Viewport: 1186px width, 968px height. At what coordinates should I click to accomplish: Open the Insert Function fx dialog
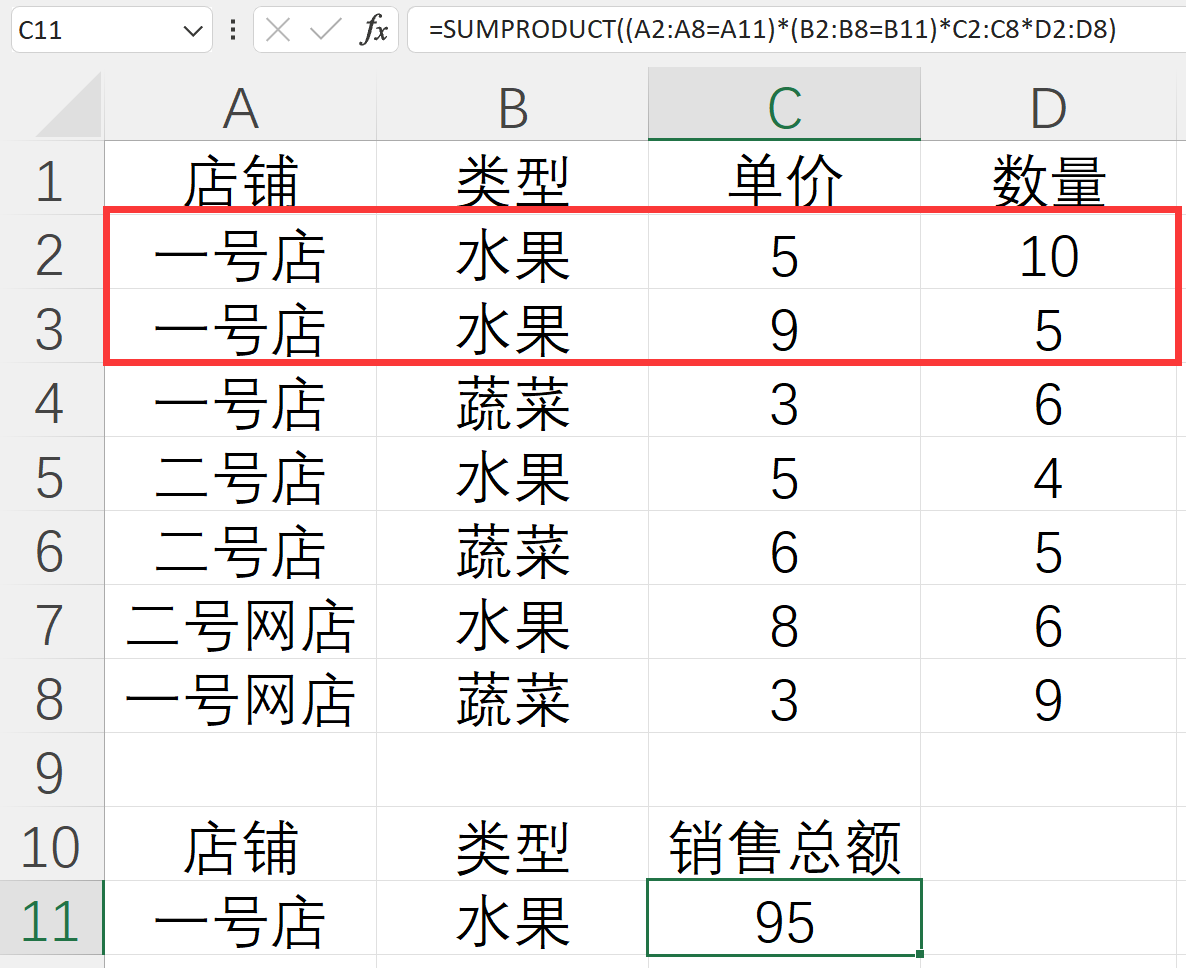(x=373, y=30)
